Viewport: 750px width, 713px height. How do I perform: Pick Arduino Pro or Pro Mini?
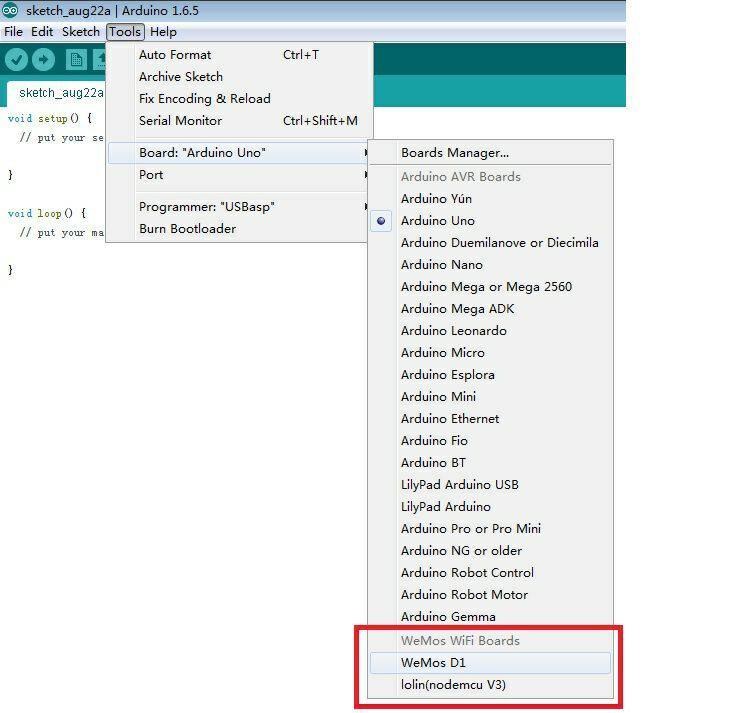point(490,529)
